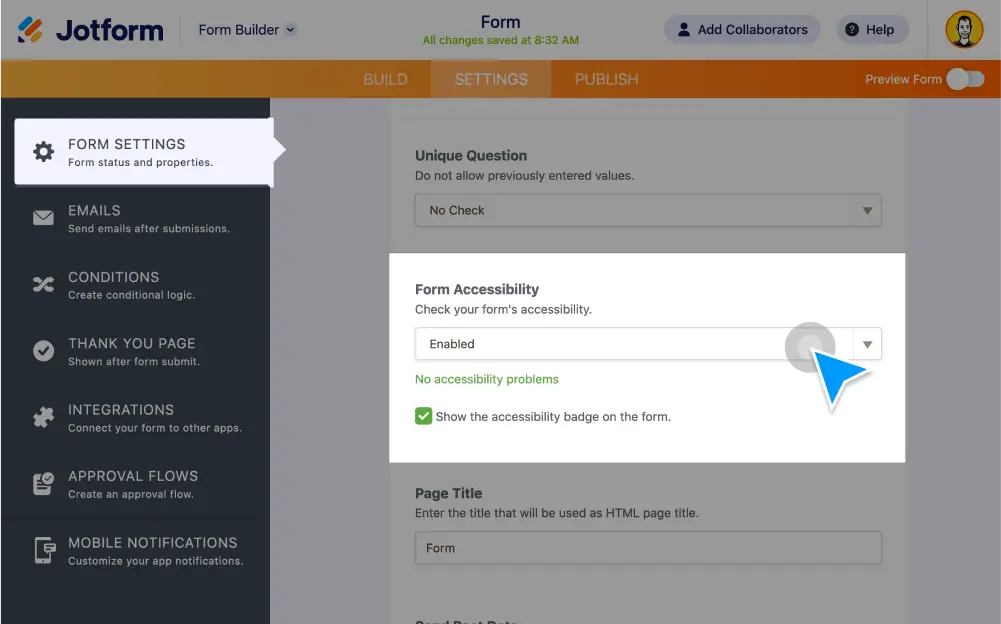The height and width of the screenshot is (624, 1001).
Task: Click the question mark Help icon
Action: pyautogui.click(x=852, y=29)
